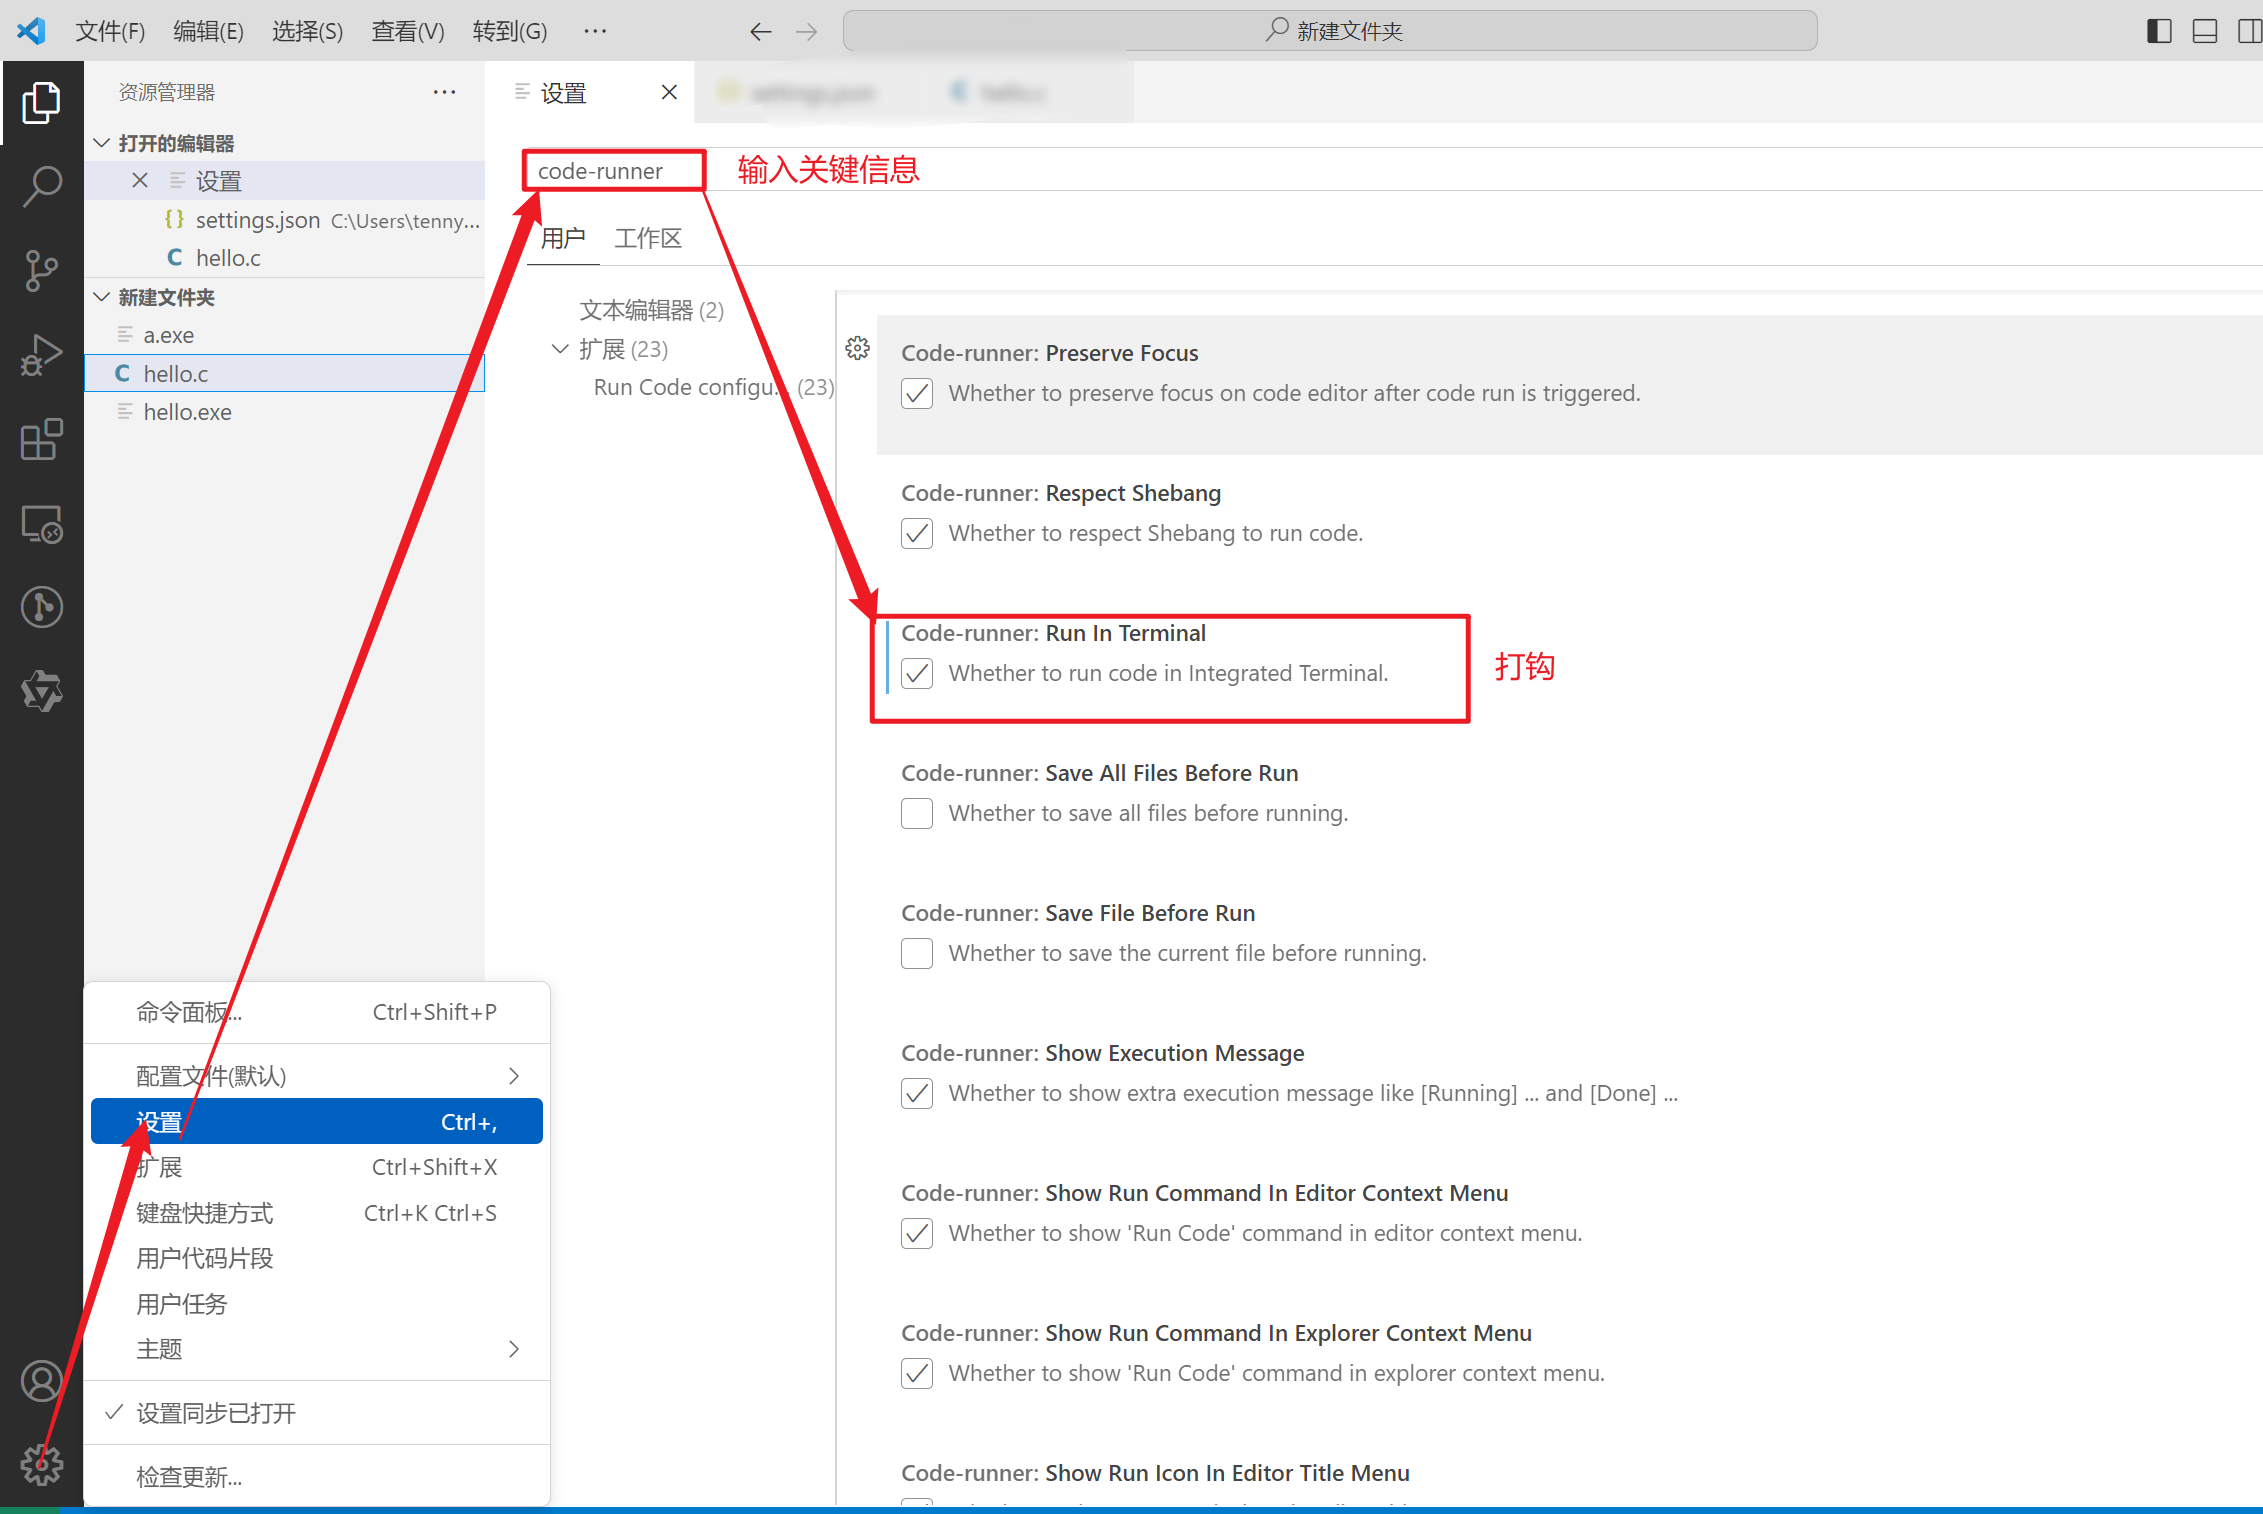The image size is (2263, 1514).
Task: Click the Manage gear icon at bottom
Action: [42, 1464]
